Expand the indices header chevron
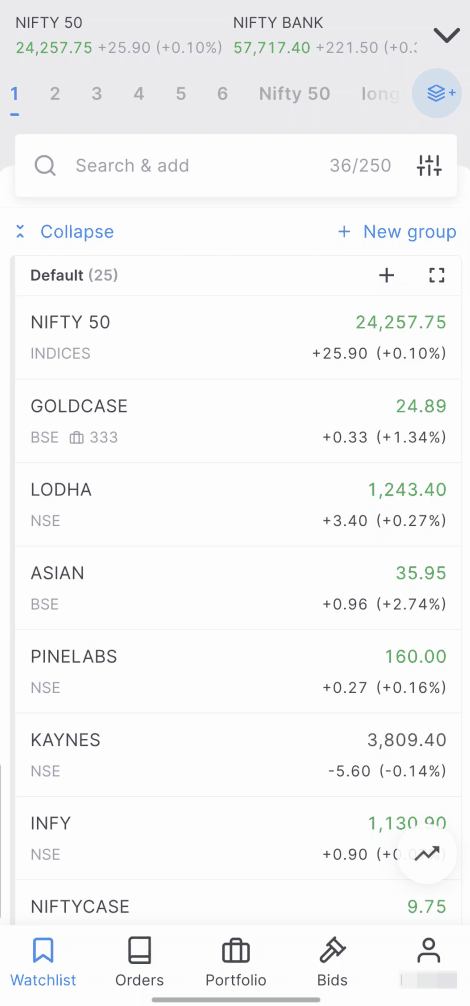Screen dimensions: 470x1006 coord(446,35)
